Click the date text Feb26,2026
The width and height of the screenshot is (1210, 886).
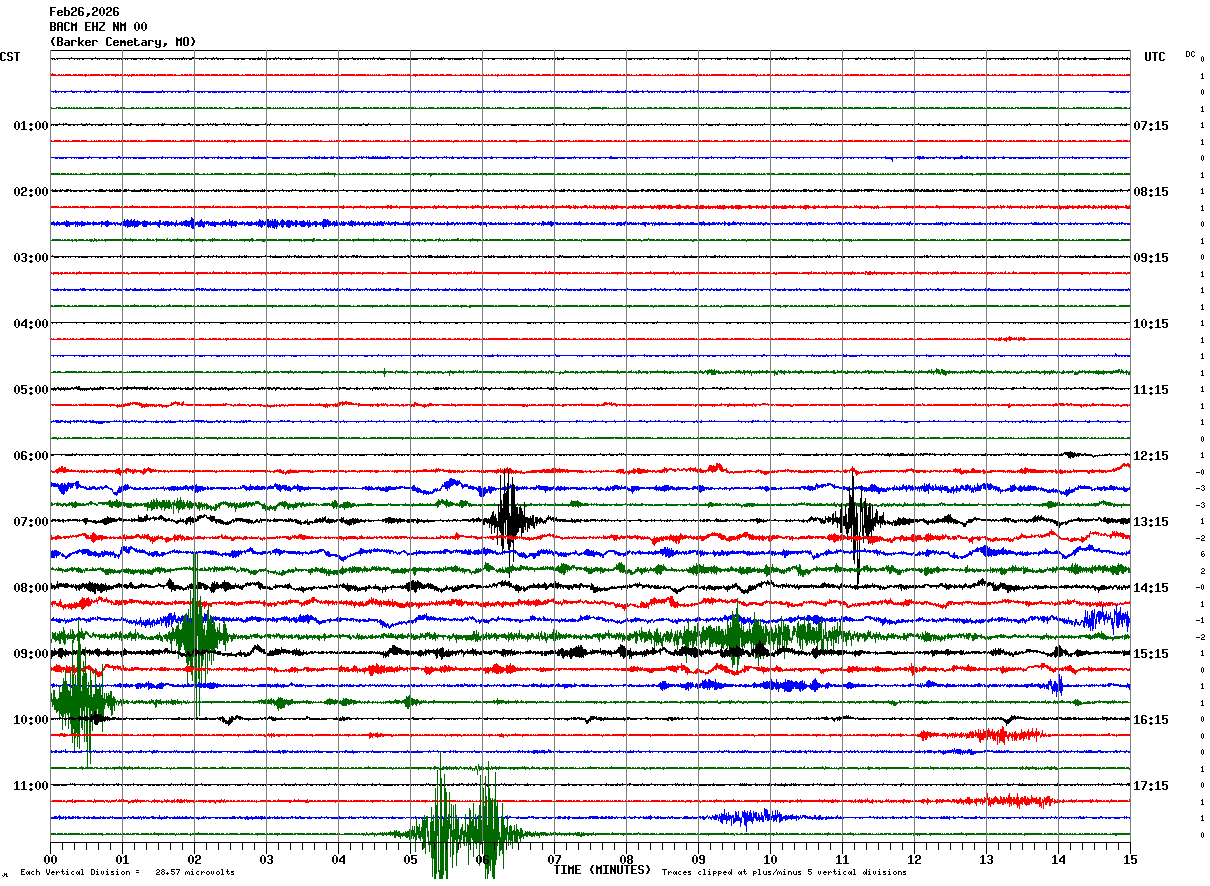pyautogui.click(x=84, y=12)
